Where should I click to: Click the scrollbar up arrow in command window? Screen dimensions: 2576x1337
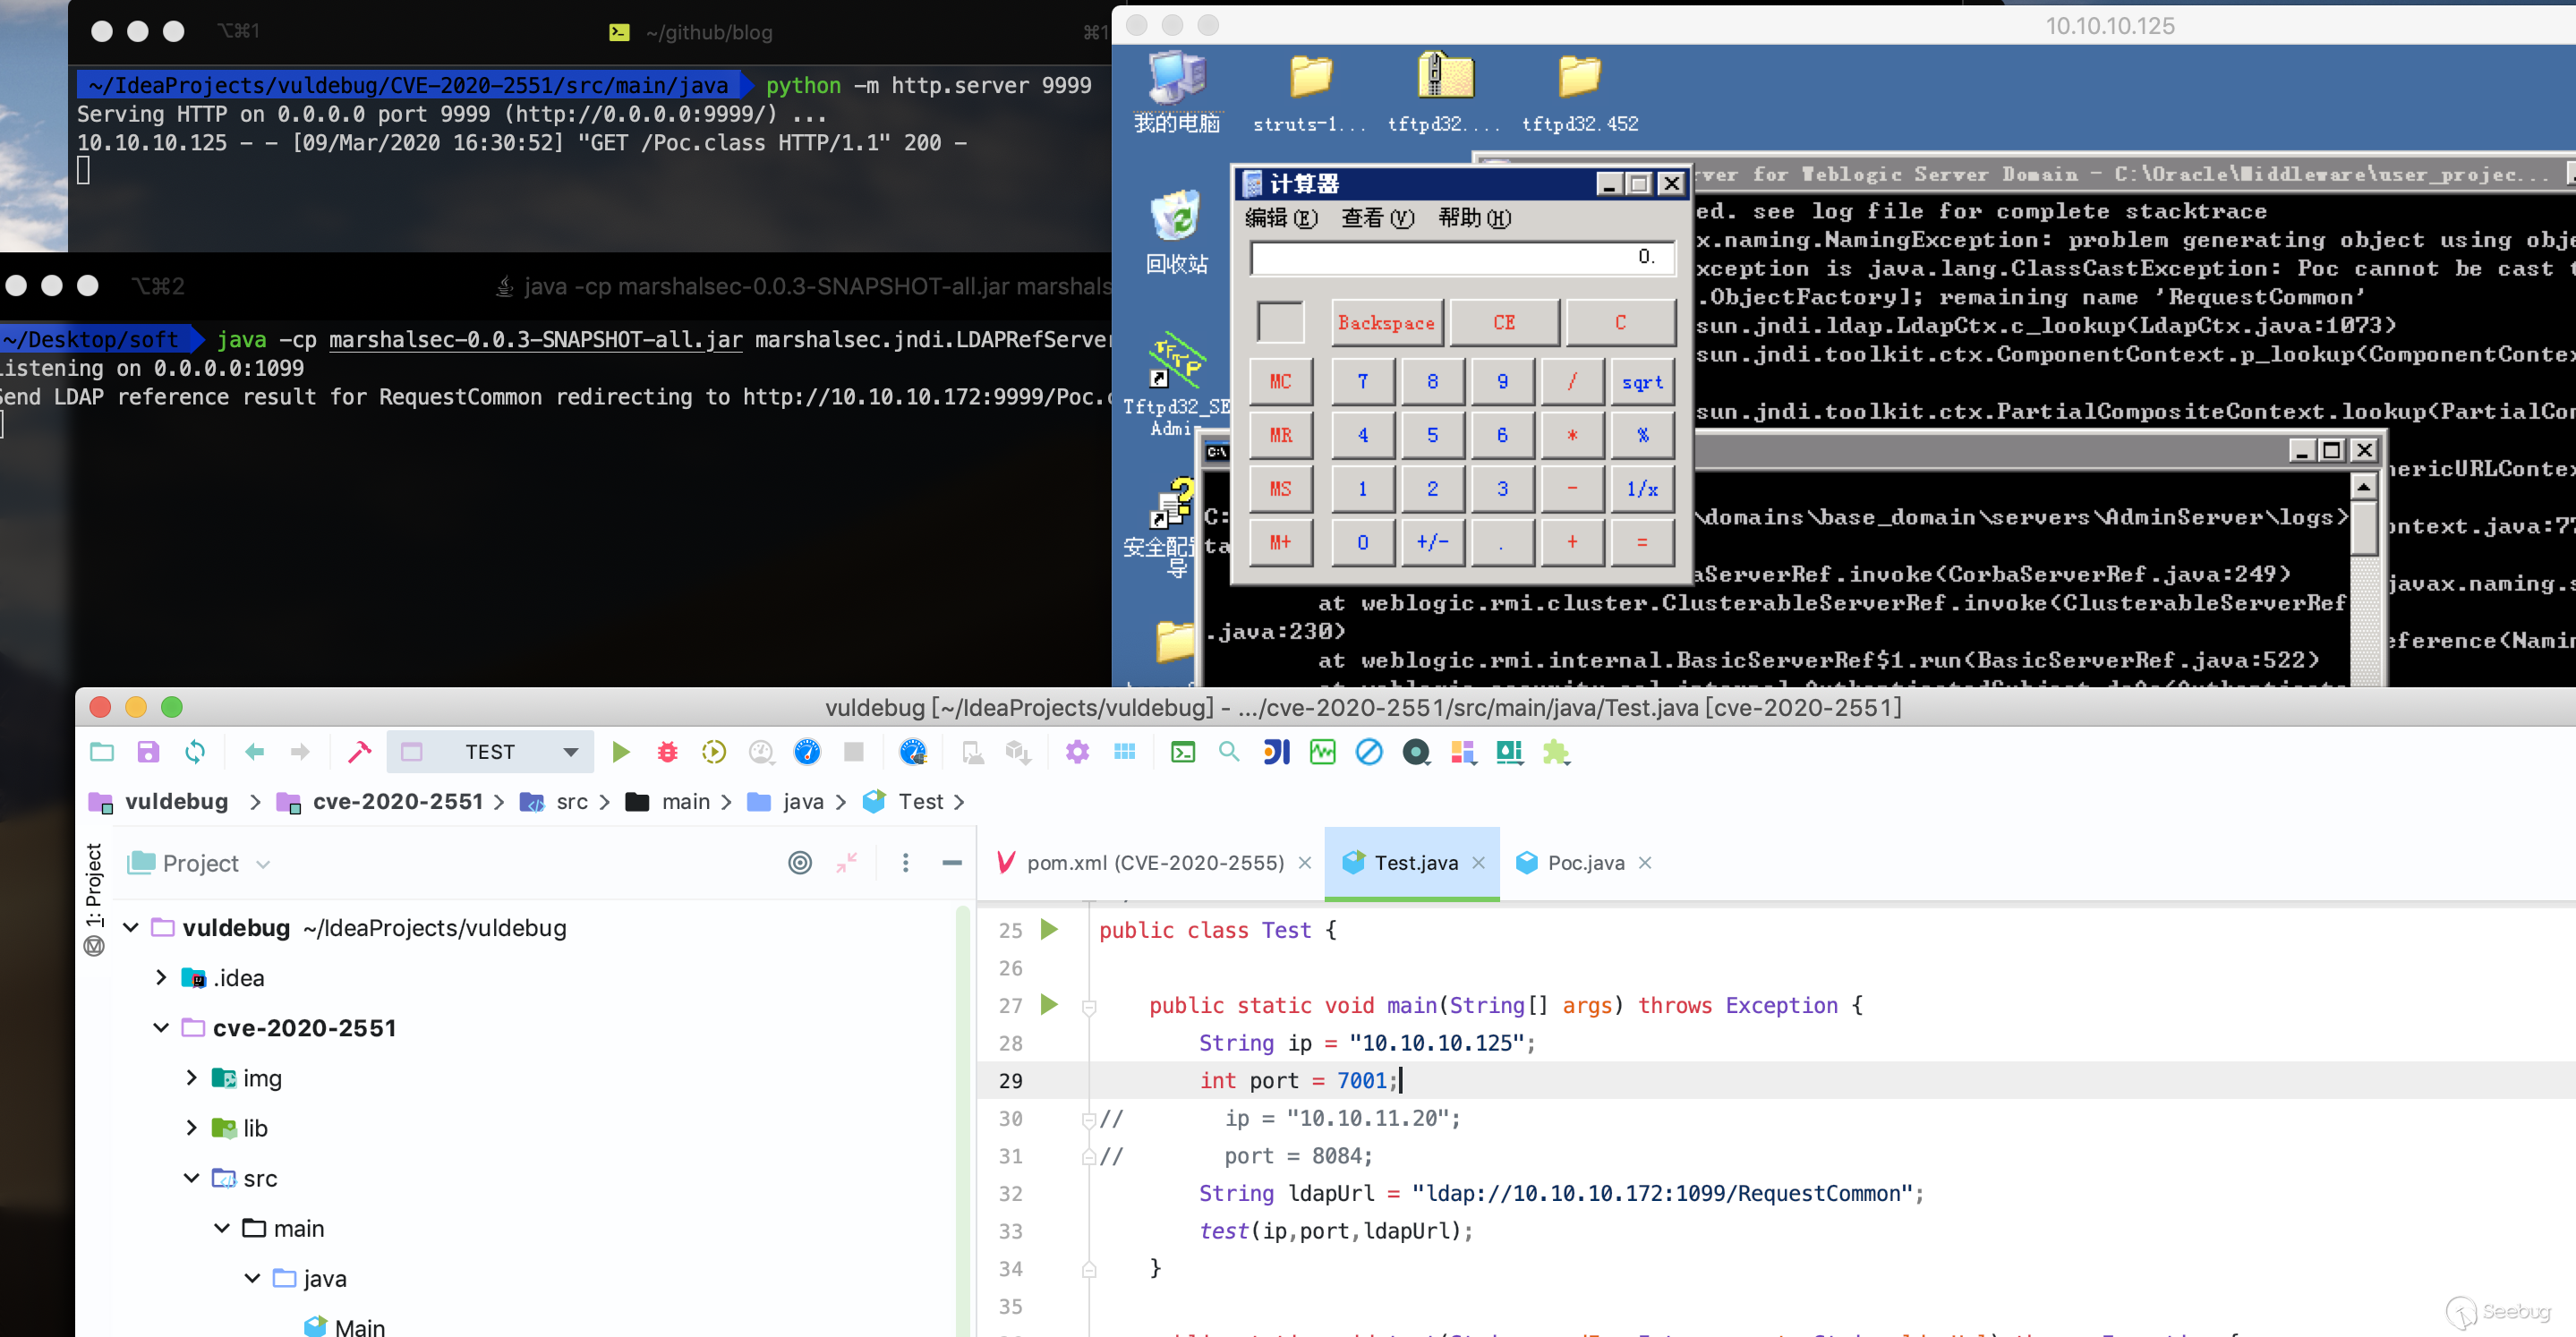click(x=2363, y=487)
